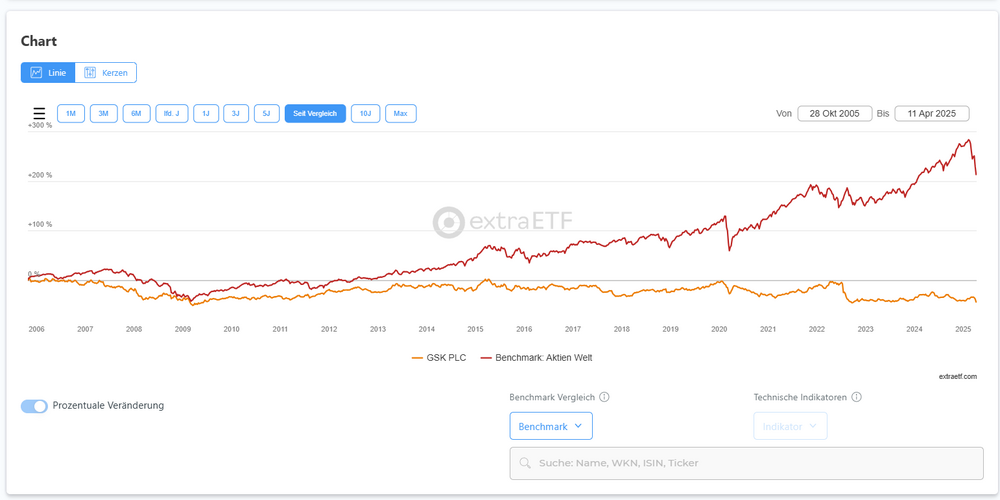Select the 10J time range
Viewport: 1000px width, 500px height.
click(365, 114)
